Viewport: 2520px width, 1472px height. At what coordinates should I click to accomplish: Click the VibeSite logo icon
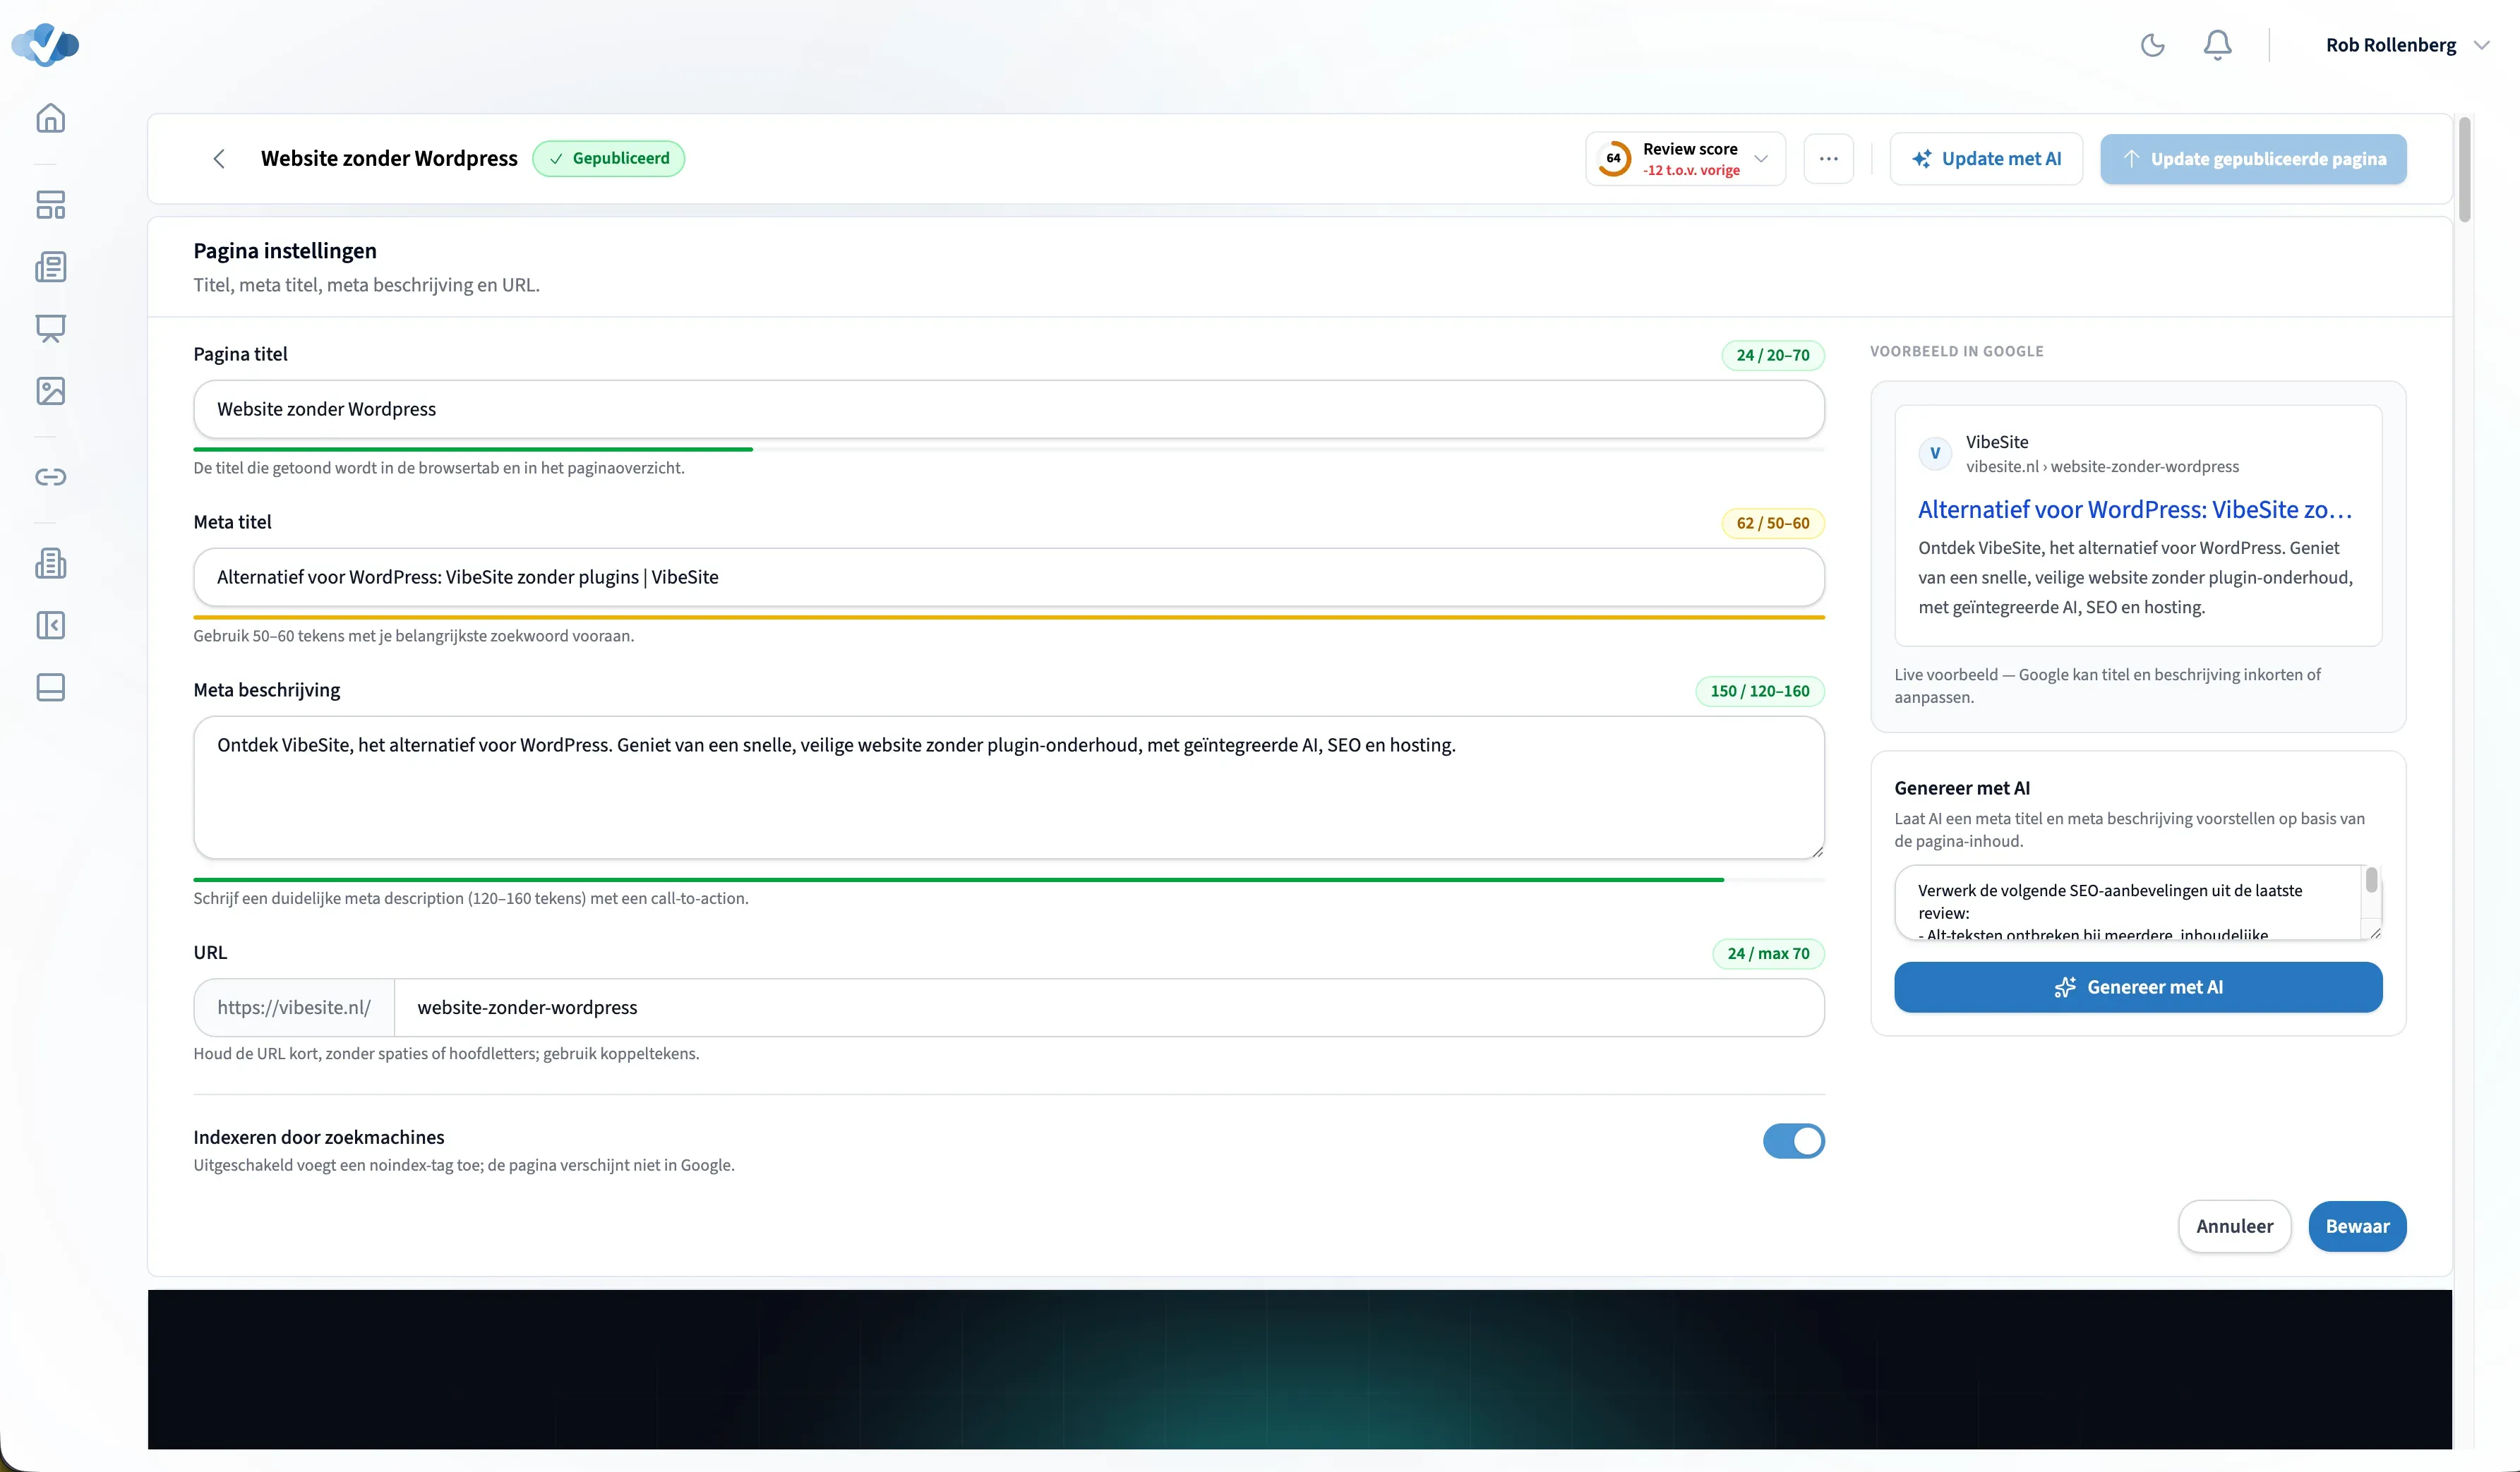45,45
